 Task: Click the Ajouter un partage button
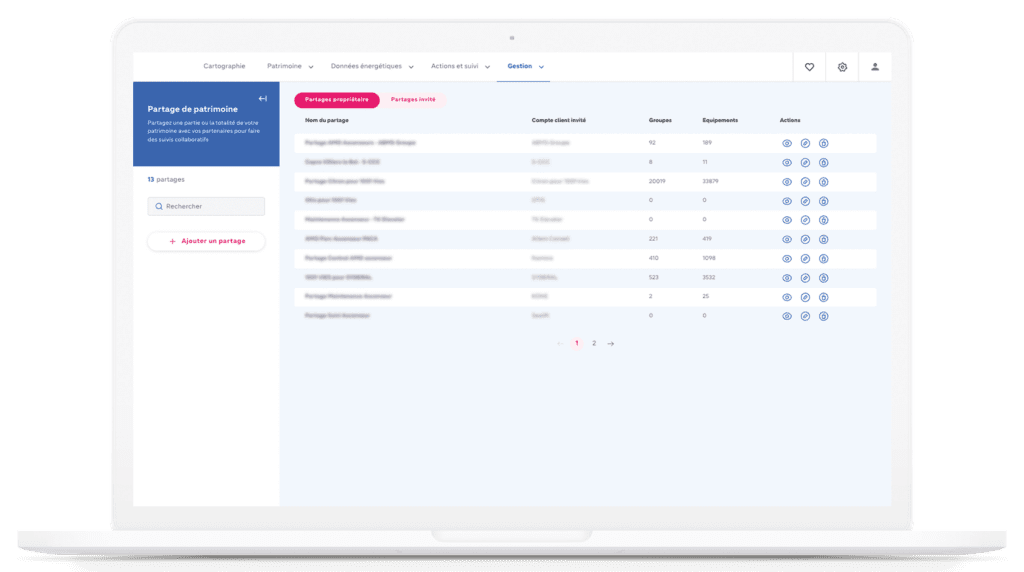pos(206,241)
